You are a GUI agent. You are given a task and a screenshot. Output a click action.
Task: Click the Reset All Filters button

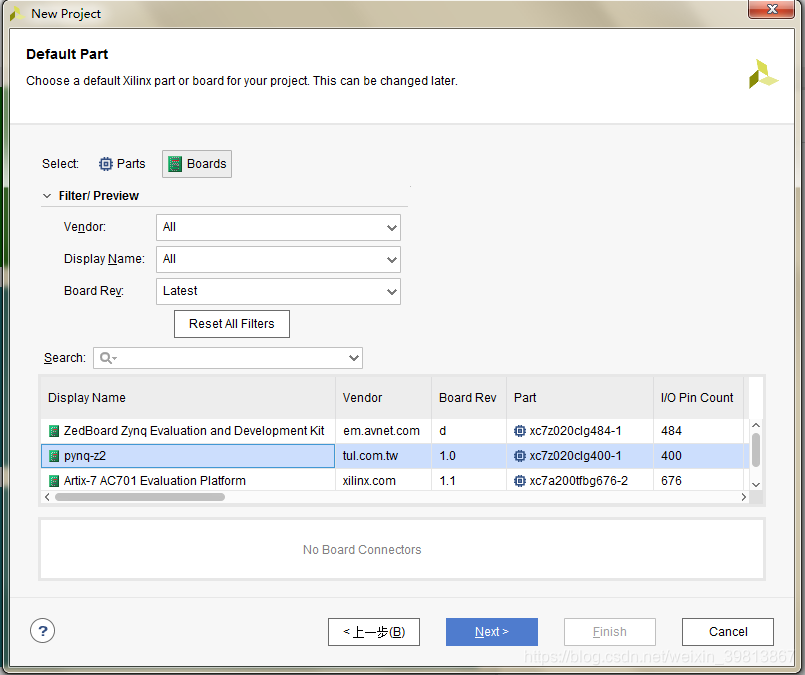pos(232,324)
